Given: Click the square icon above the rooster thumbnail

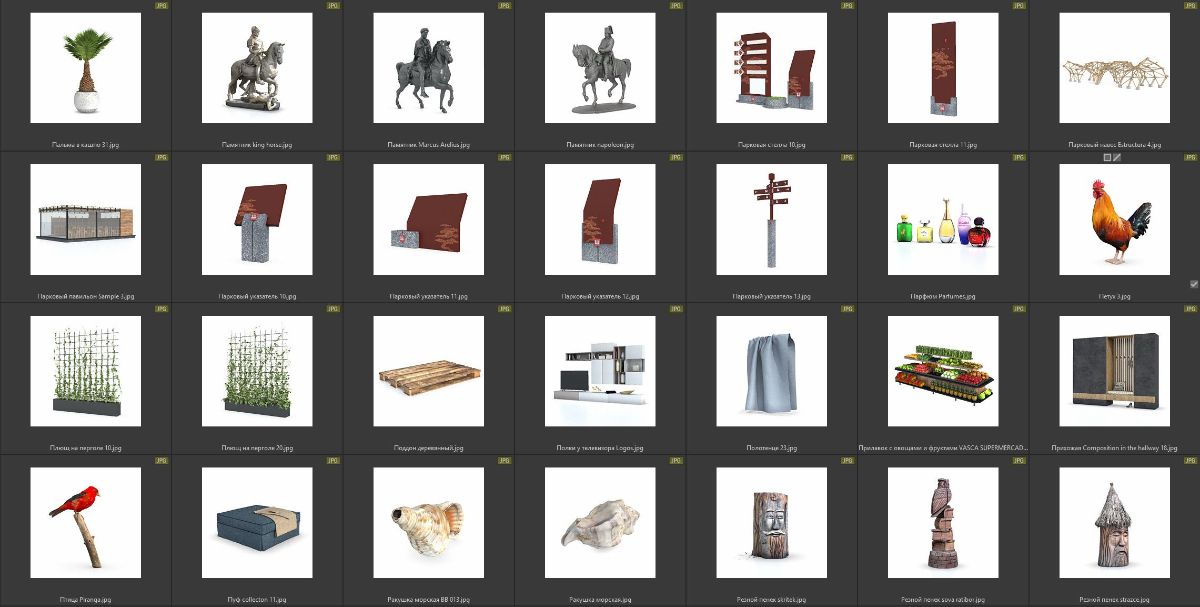Looking at the screenshot, I should point(1107,157).
